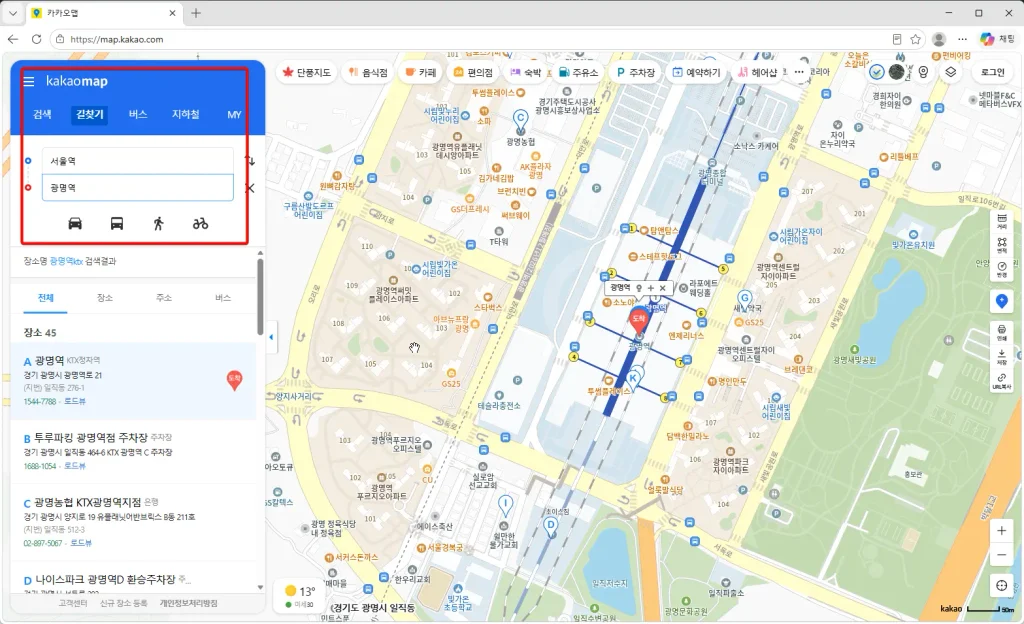Zoom out with the minus button
This screenshot has width=1024, height=624.
(1002, 555)
